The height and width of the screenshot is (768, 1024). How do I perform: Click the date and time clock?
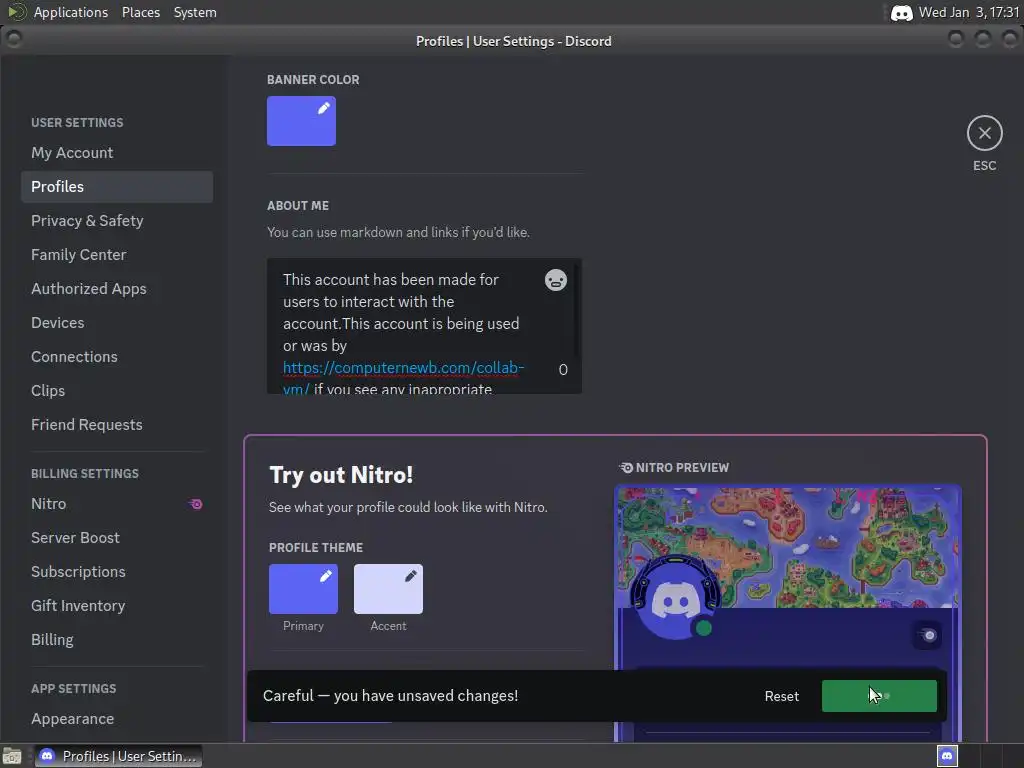[968, 12]
